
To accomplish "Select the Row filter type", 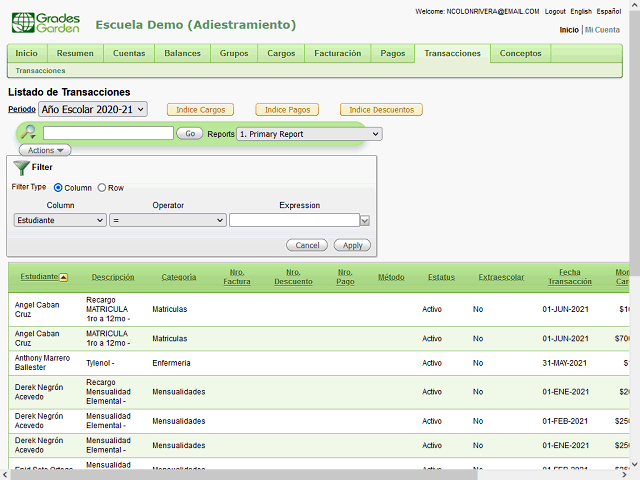I will (102, 188).
